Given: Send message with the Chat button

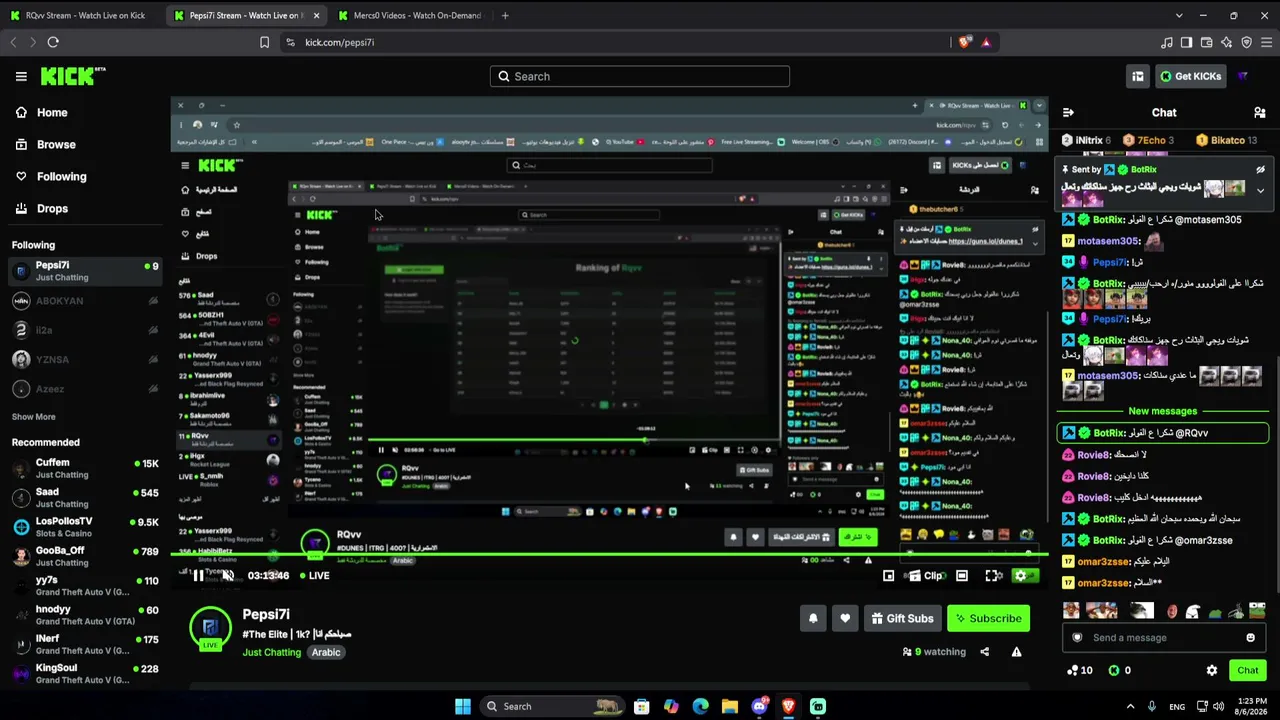Looking at the screenshot, I should point(1248,670).
